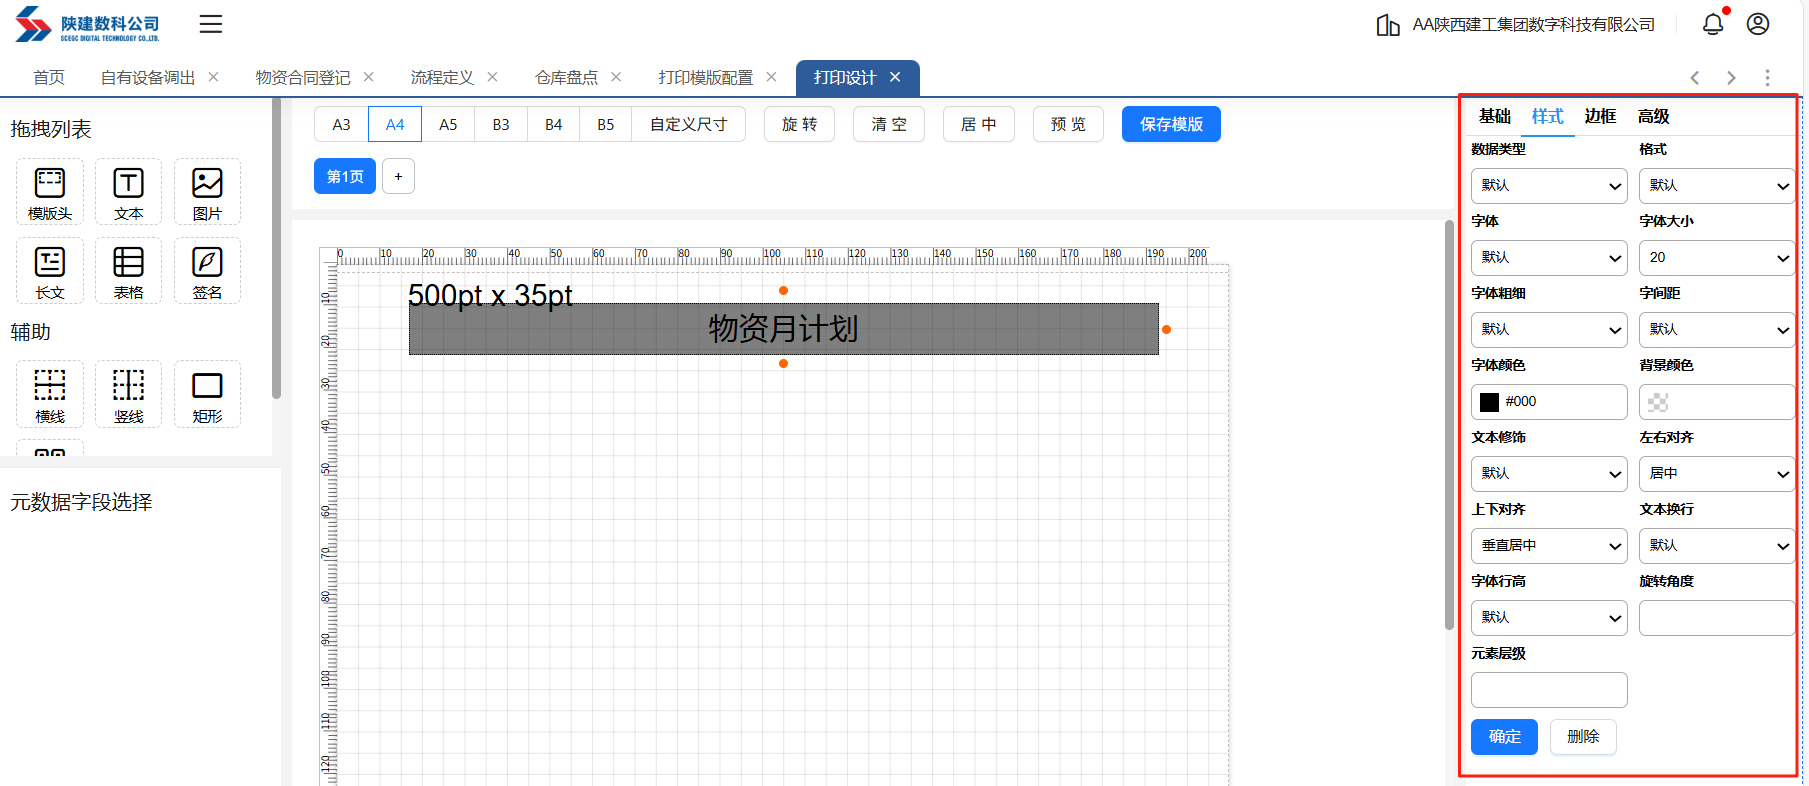Screen dimensions: 1809x786
Task: Click the 旋转角度 input field
Action: (x=1716, y=618)
